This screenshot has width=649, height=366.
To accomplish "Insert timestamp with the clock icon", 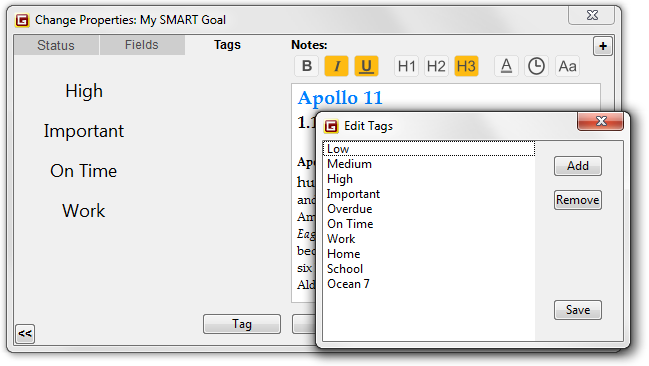I will pyautogui.click(x=536, y=66).
